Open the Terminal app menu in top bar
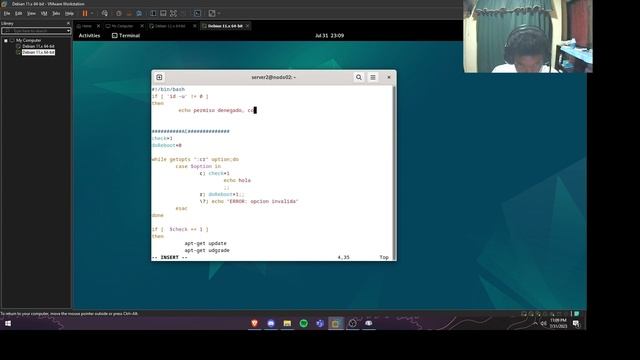 pos(126,36)
